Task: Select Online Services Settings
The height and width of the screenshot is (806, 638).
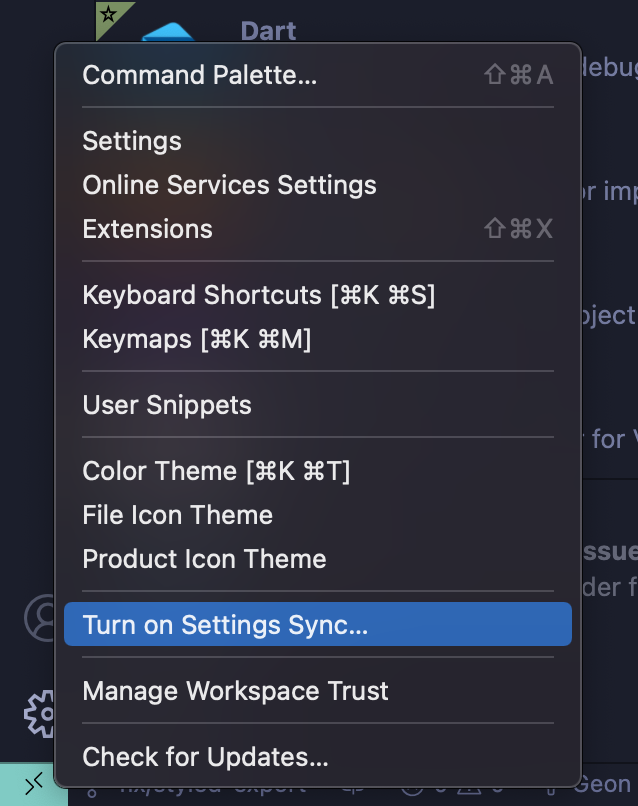Action: pyautogui.click(x=318, y=185)
